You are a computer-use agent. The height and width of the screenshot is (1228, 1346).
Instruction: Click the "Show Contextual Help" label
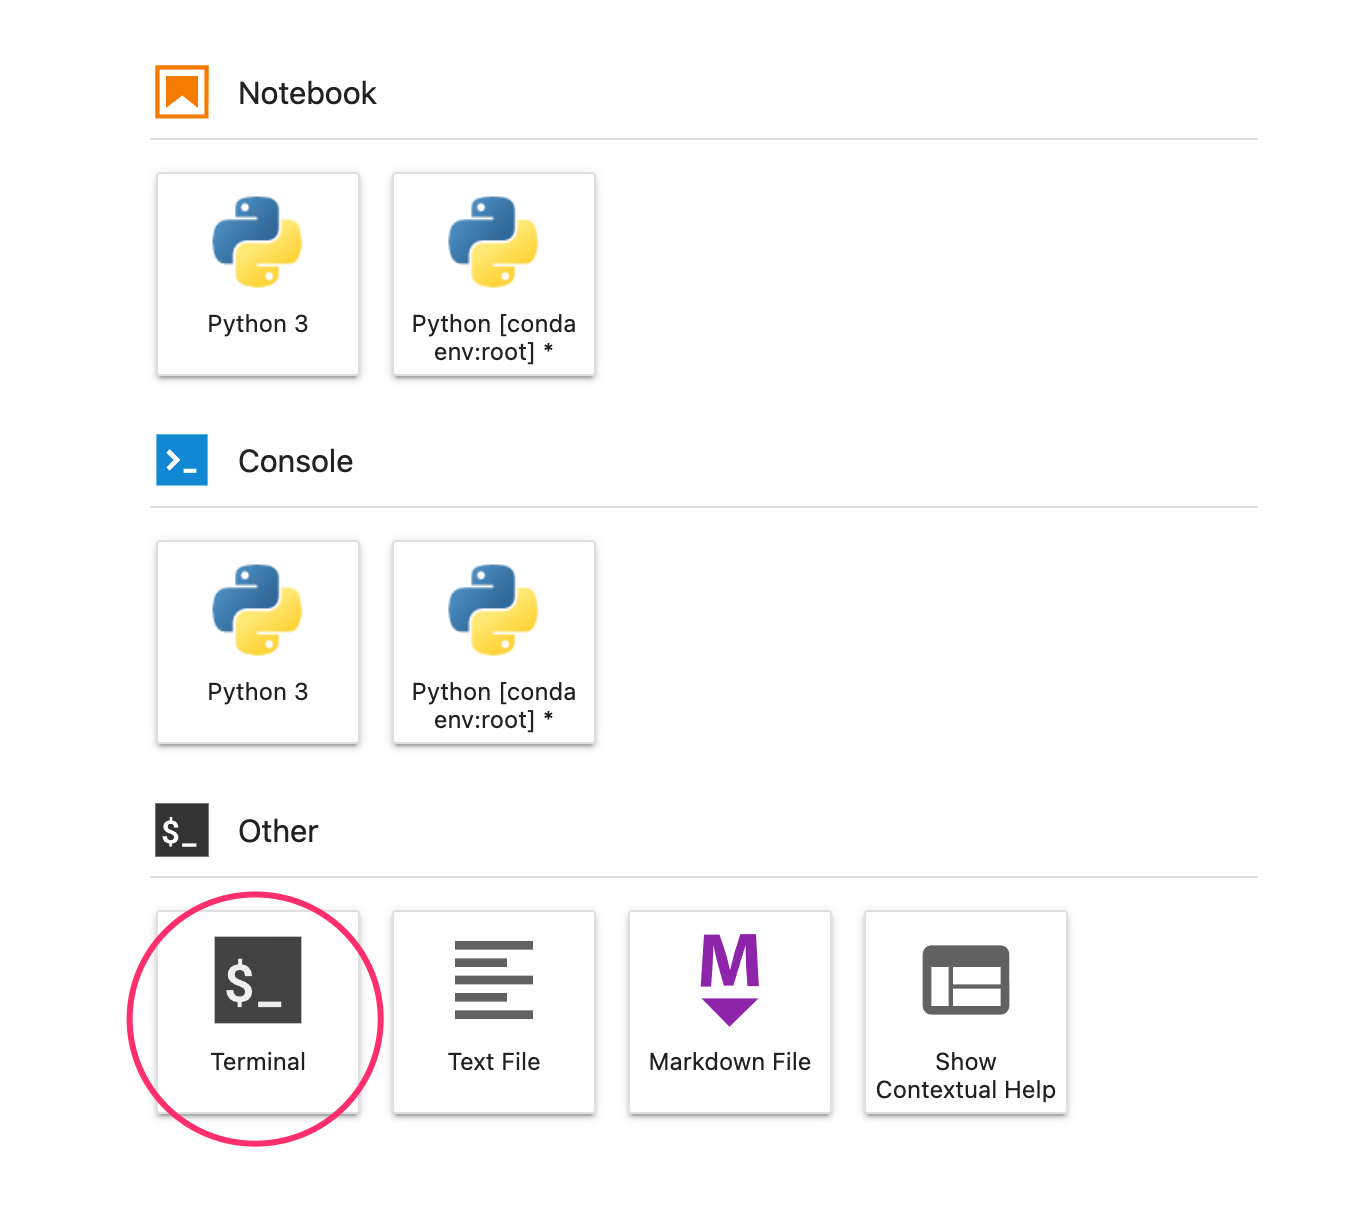pos(965,1076)
